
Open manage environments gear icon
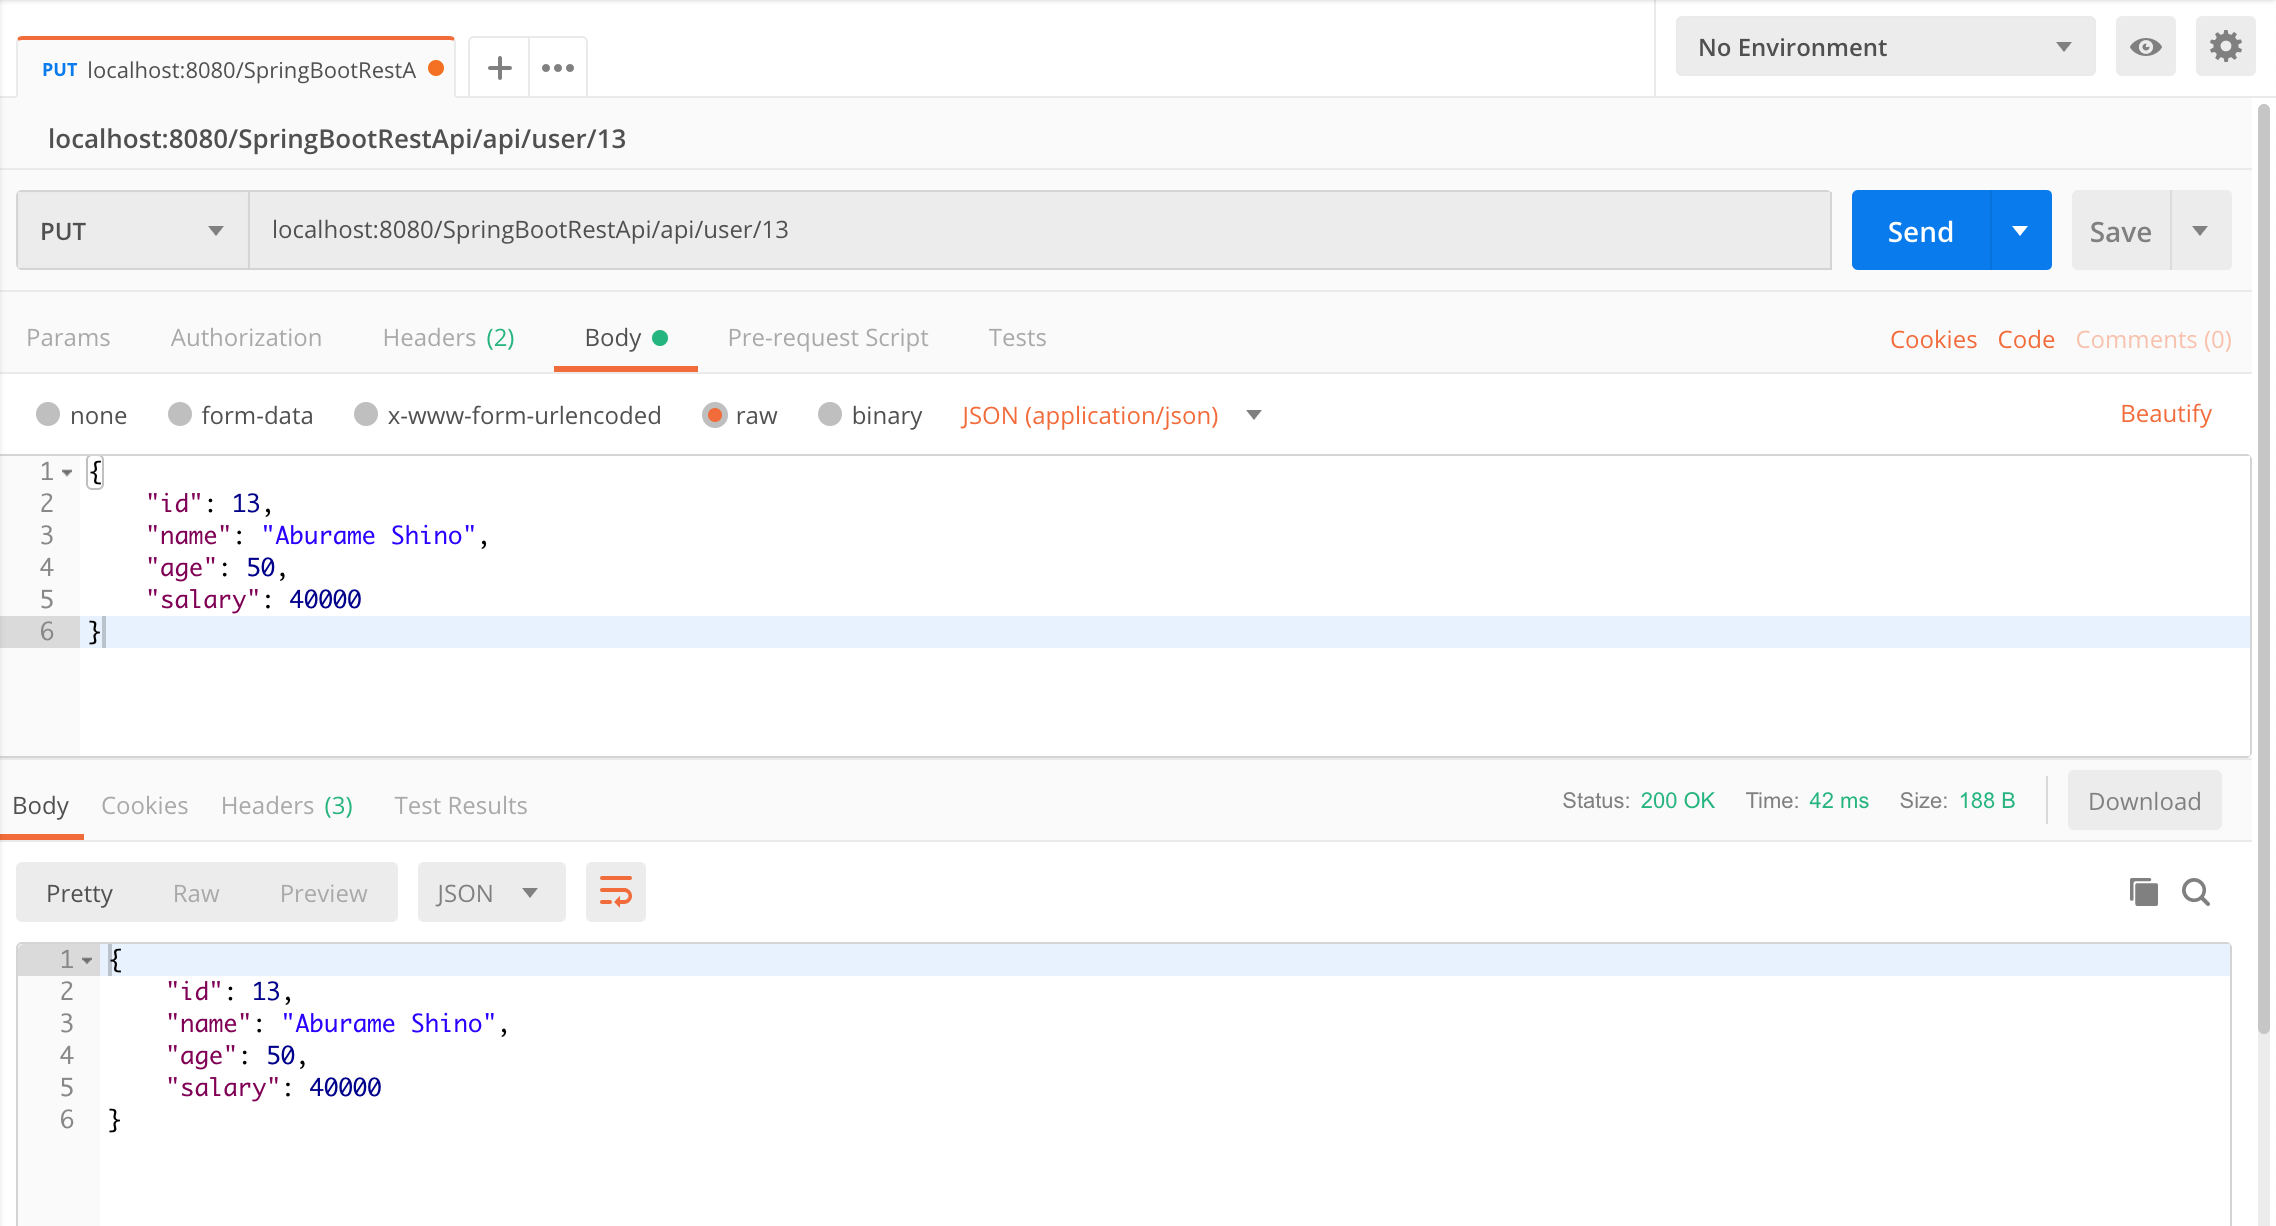[2225, 47]
